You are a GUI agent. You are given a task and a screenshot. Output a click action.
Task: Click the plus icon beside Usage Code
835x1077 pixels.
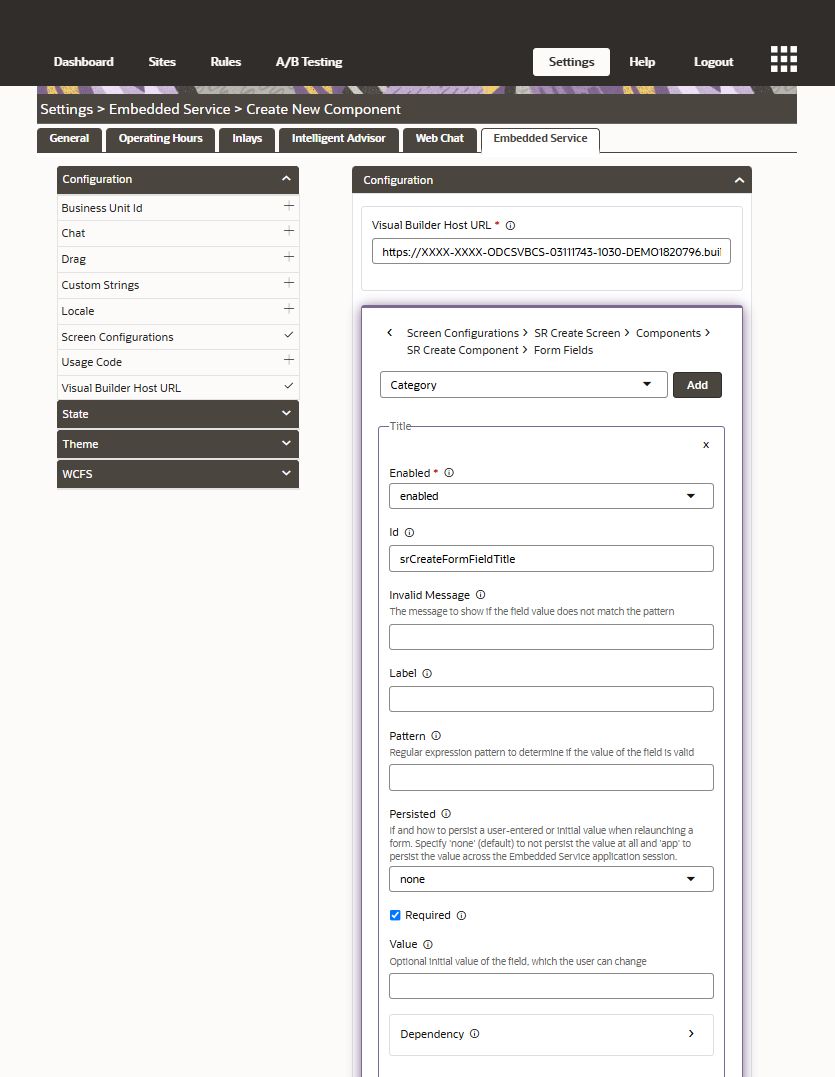pos(288,362)
